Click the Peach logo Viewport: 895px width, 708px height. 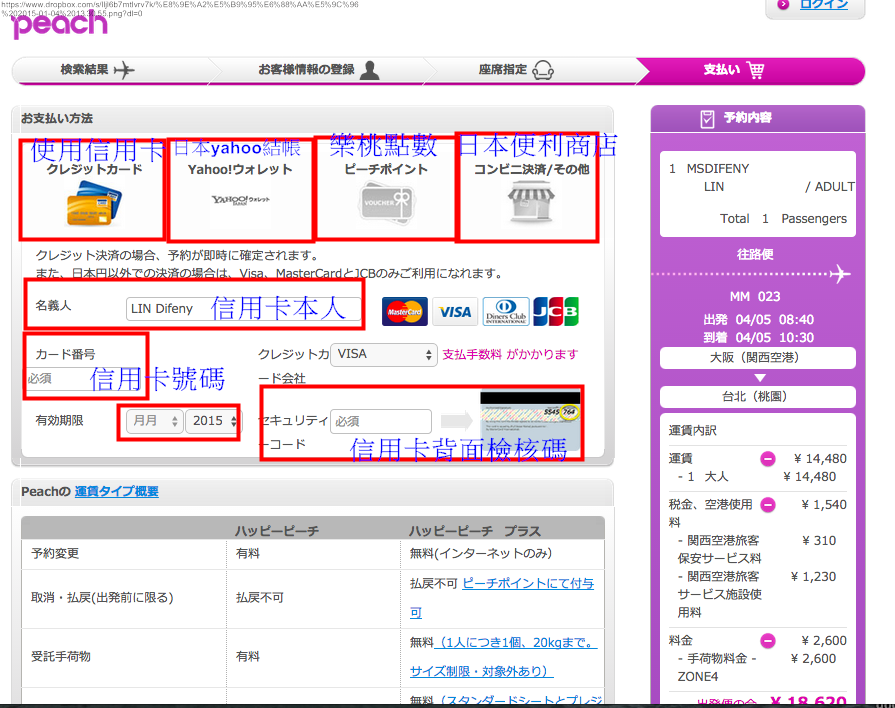[x=59, y=25]
